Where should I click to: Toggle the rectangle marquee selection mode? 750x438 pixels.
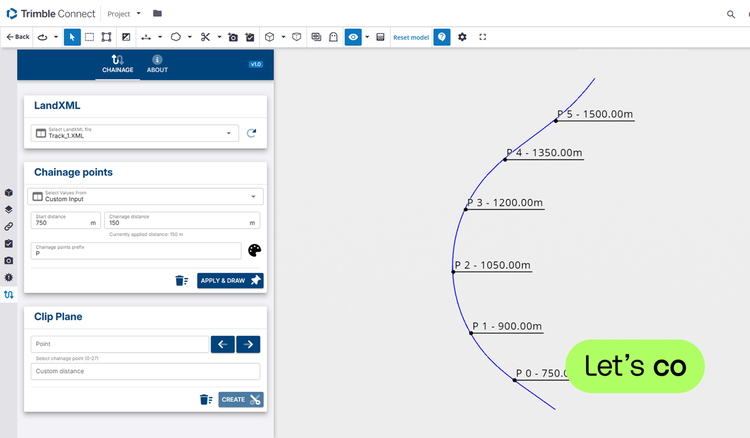(89, 37)
